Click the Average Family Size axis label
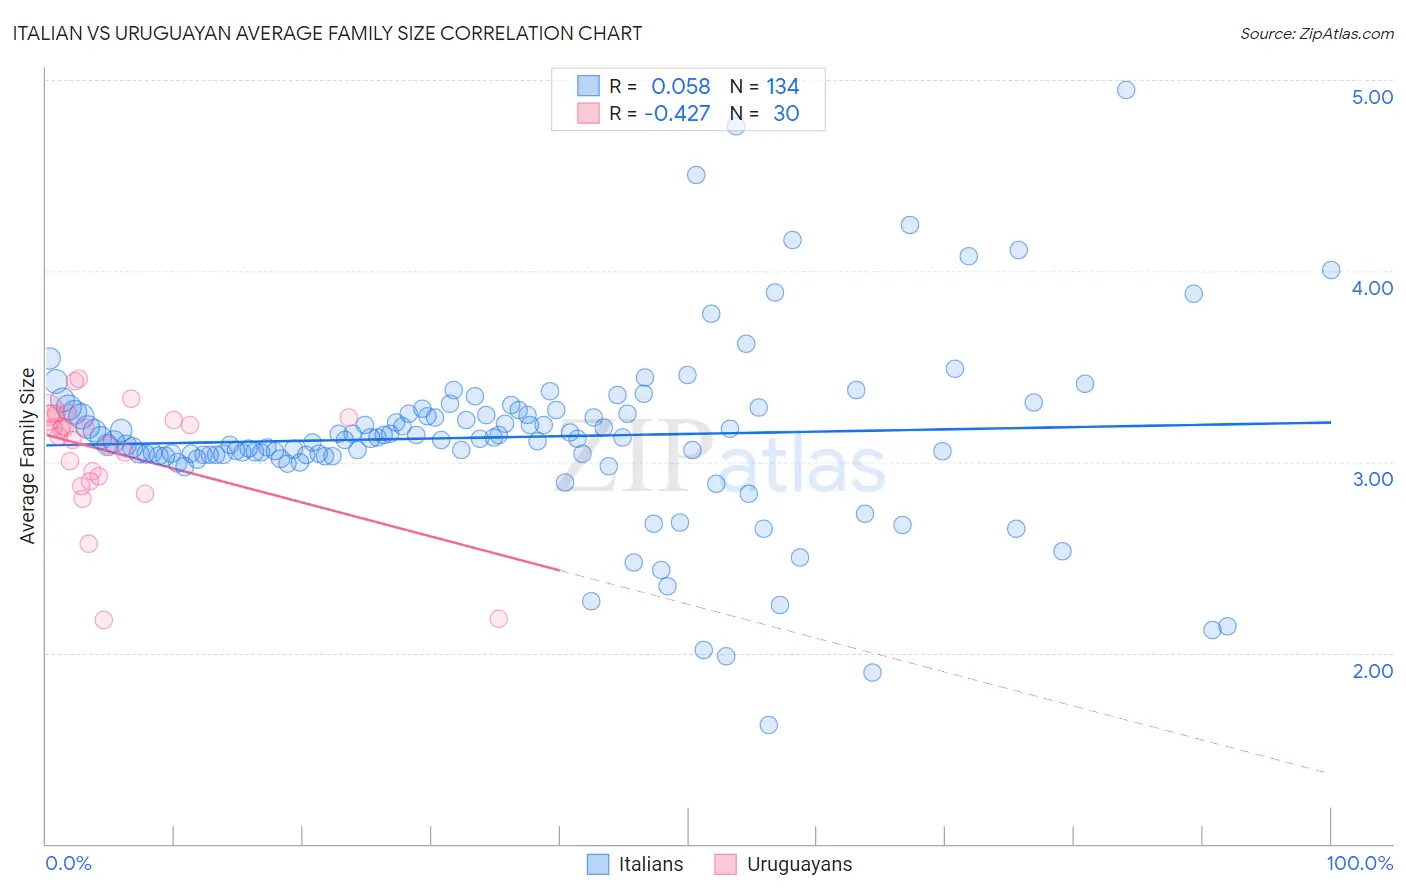Screen dimensions: 1406x892 (x=28, y=456)
